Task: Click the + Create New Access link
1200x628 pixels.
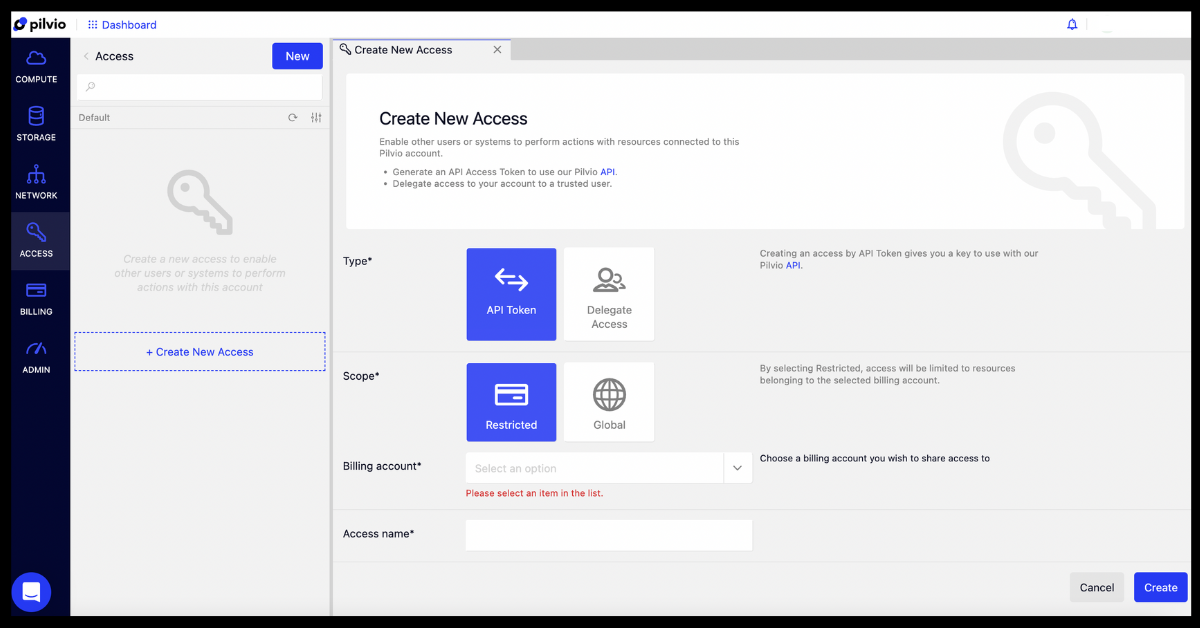Action: [200, 352]
